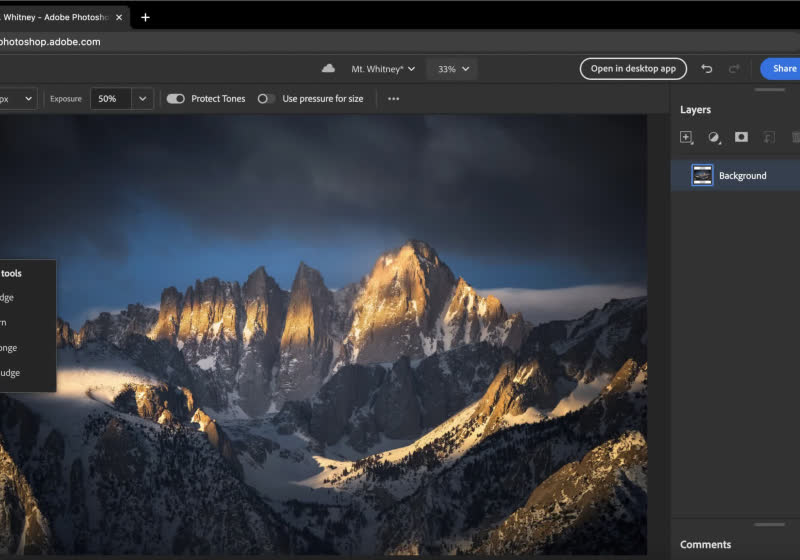Image resolution: width=800 pixels, height=560 pixels.
Task: Click the Exposure 50% input field
Action: pos(111,99)
